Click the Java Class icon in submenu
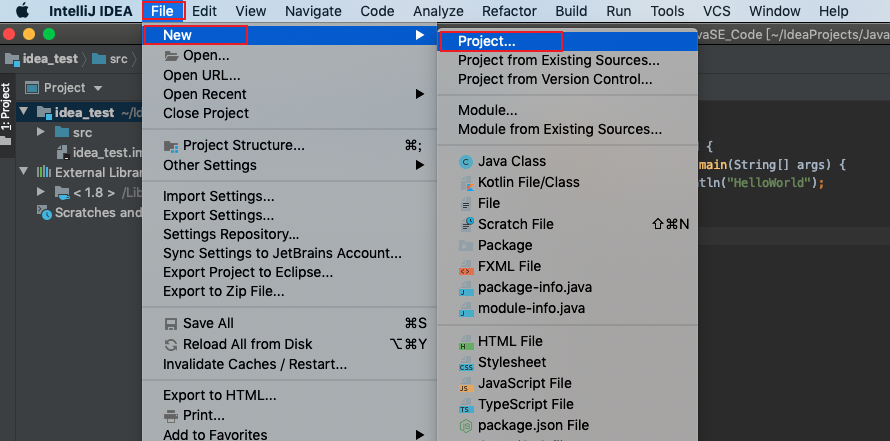 [x=465, y=161]
